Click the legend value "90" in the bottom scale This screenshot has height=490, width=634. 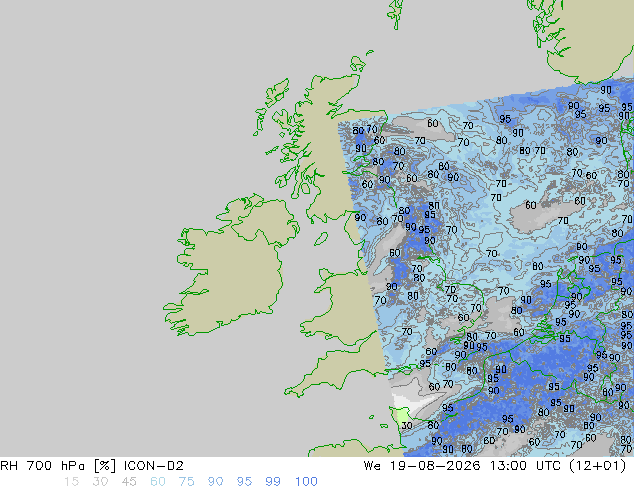coord(215,482)
